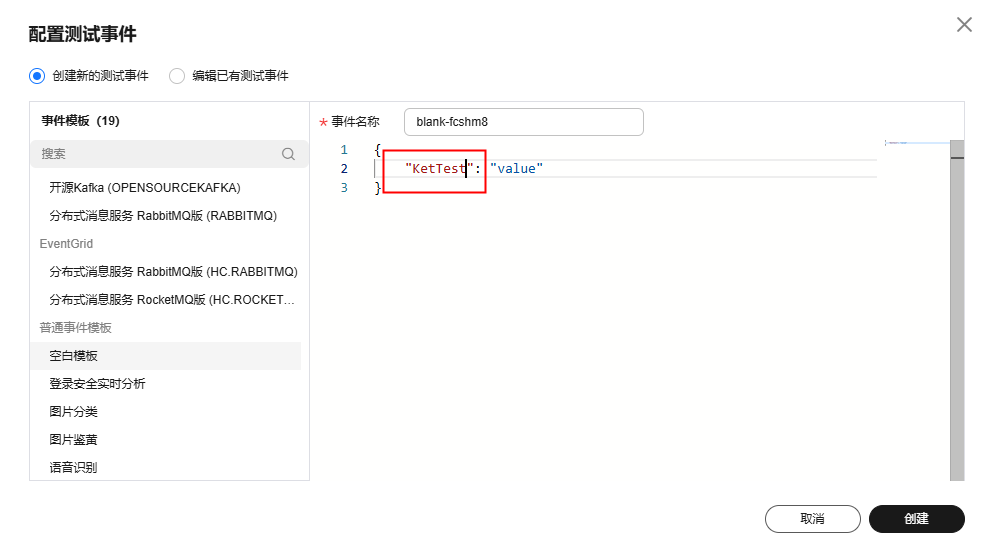Select create new test event radio
993x557 pixels.
coord(38,76)
